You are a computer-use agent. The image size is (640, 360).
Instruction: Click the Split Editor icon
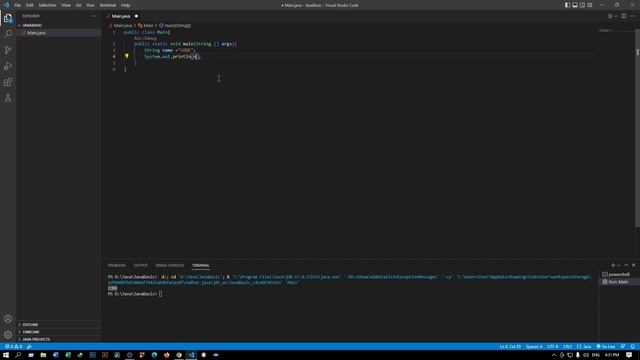point(624,16)
